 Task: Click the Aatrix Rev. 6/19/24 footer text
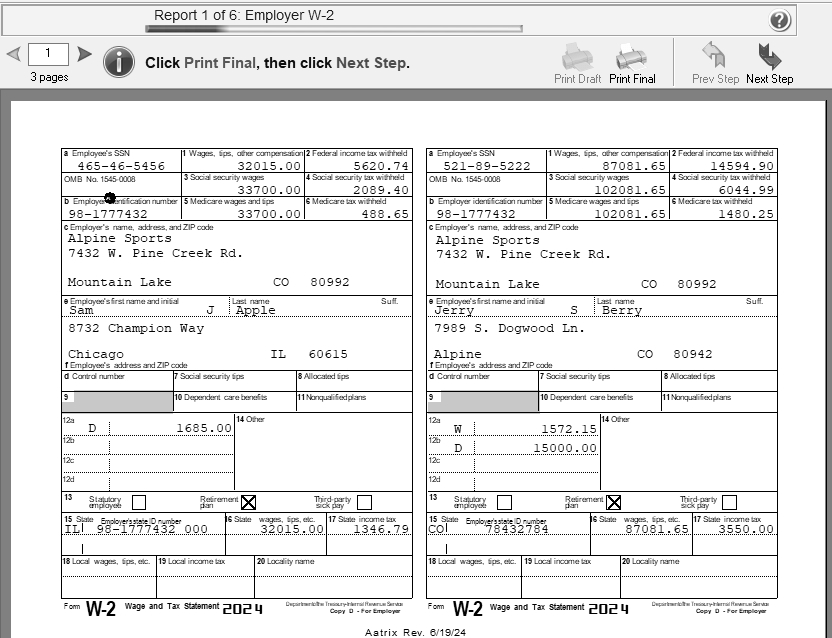(x=415, y=632)
